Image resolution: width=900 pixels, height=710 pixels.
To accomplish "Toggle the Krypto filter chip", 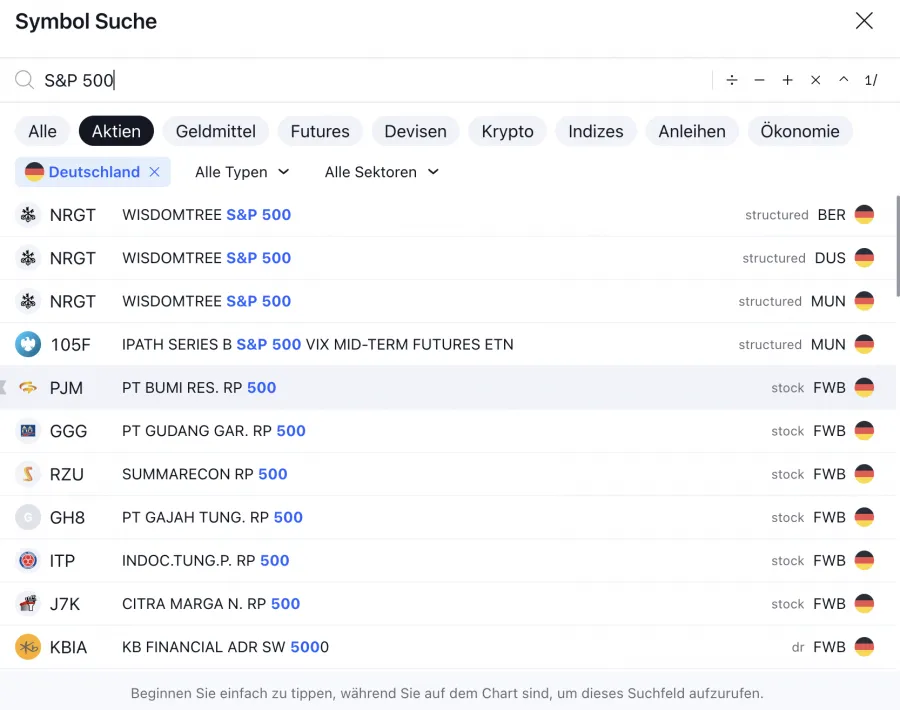I will 507,131.
